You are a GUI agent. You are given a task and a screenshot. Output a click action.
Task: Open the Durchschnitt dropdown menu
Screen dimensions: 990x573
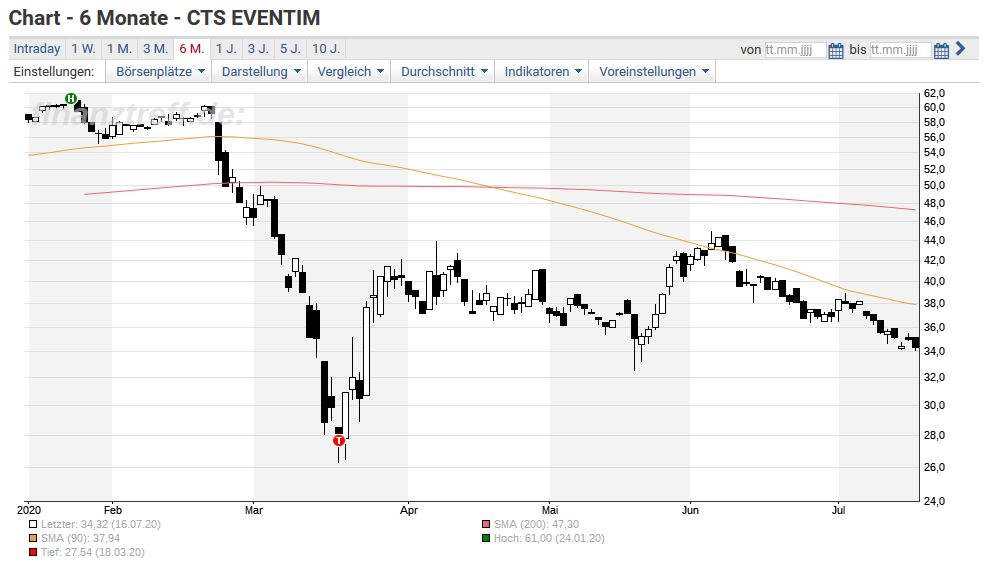(x=444, y=71)
